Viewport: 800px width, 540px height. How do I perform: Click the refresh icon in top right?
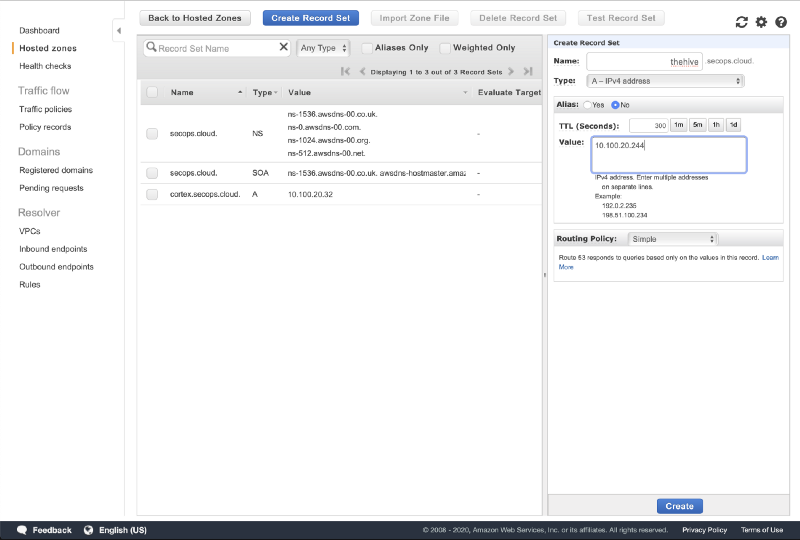pyautogui.click(x=741, y=22)
